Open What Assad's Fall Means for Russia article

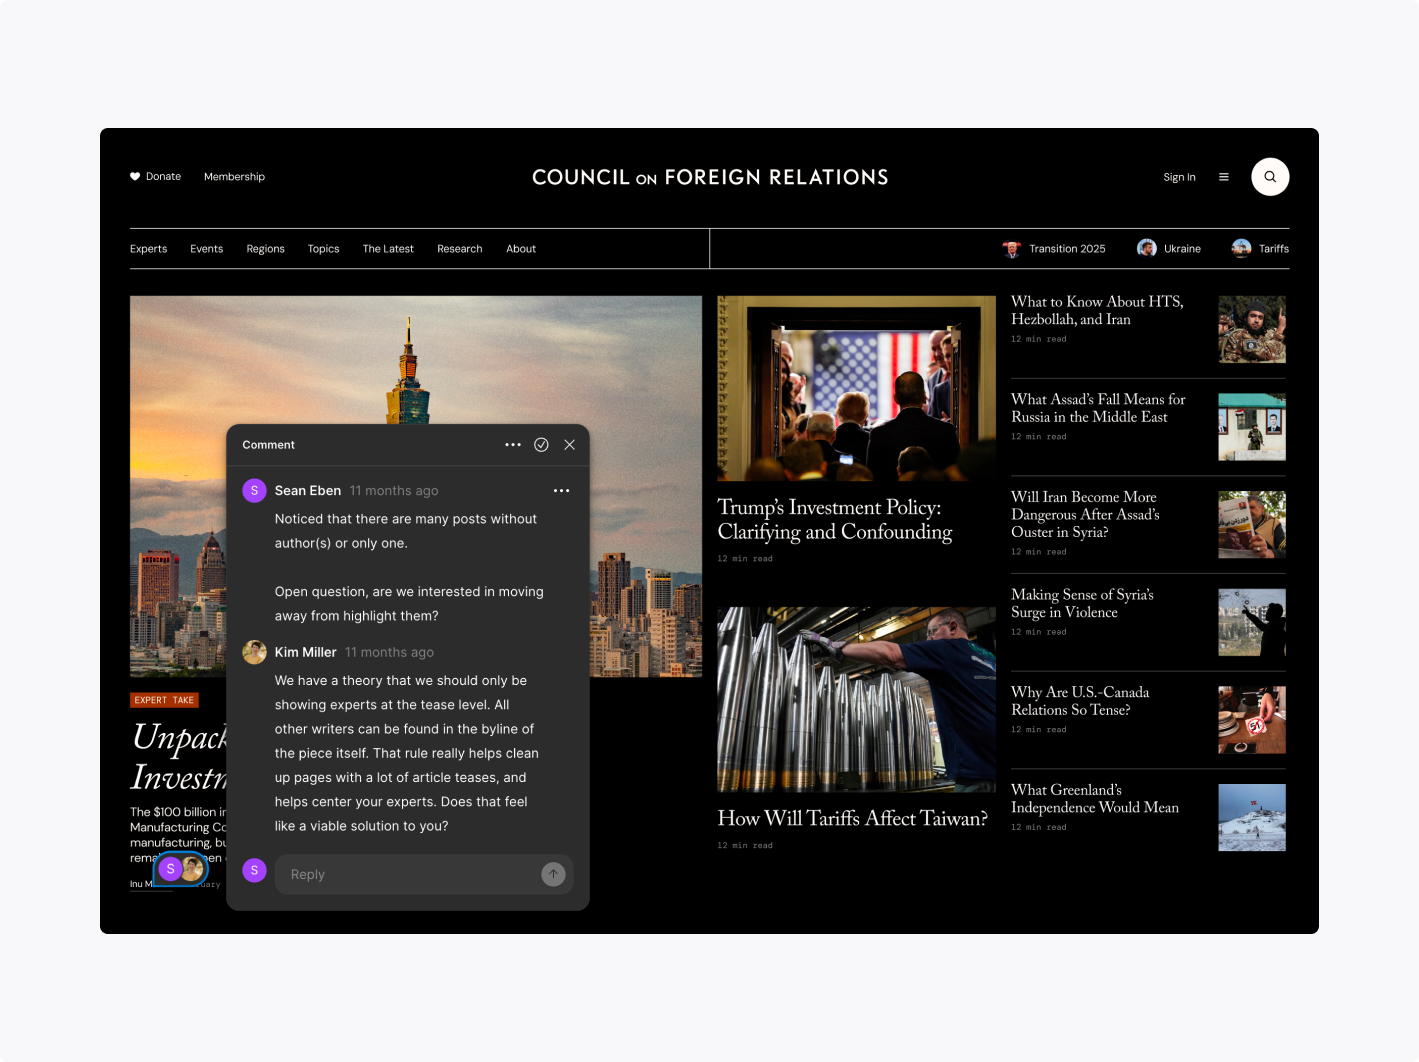1098,408
